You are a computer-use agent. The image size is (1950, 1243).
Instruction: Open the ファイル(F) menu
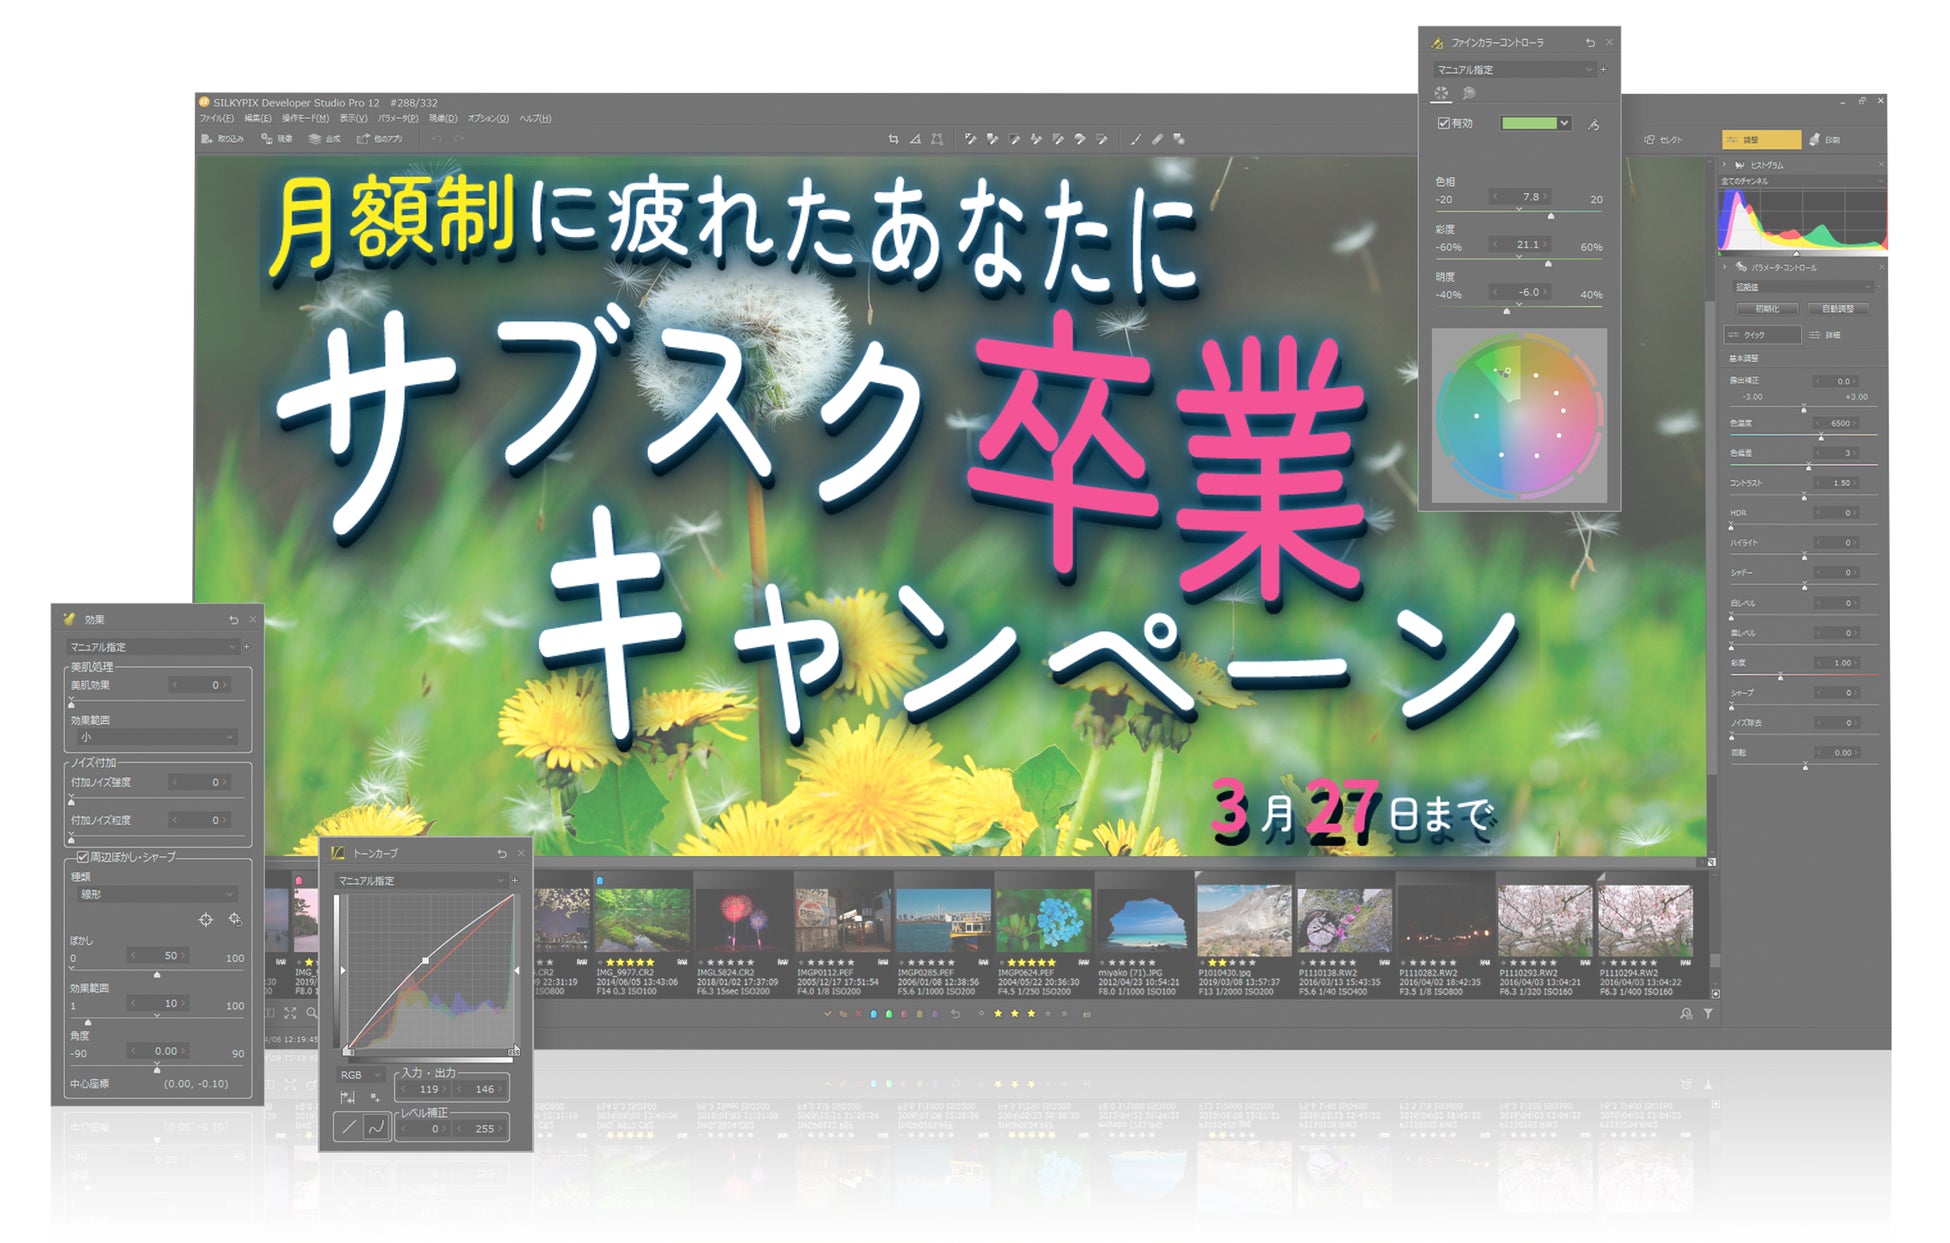[x=216, y=118]
